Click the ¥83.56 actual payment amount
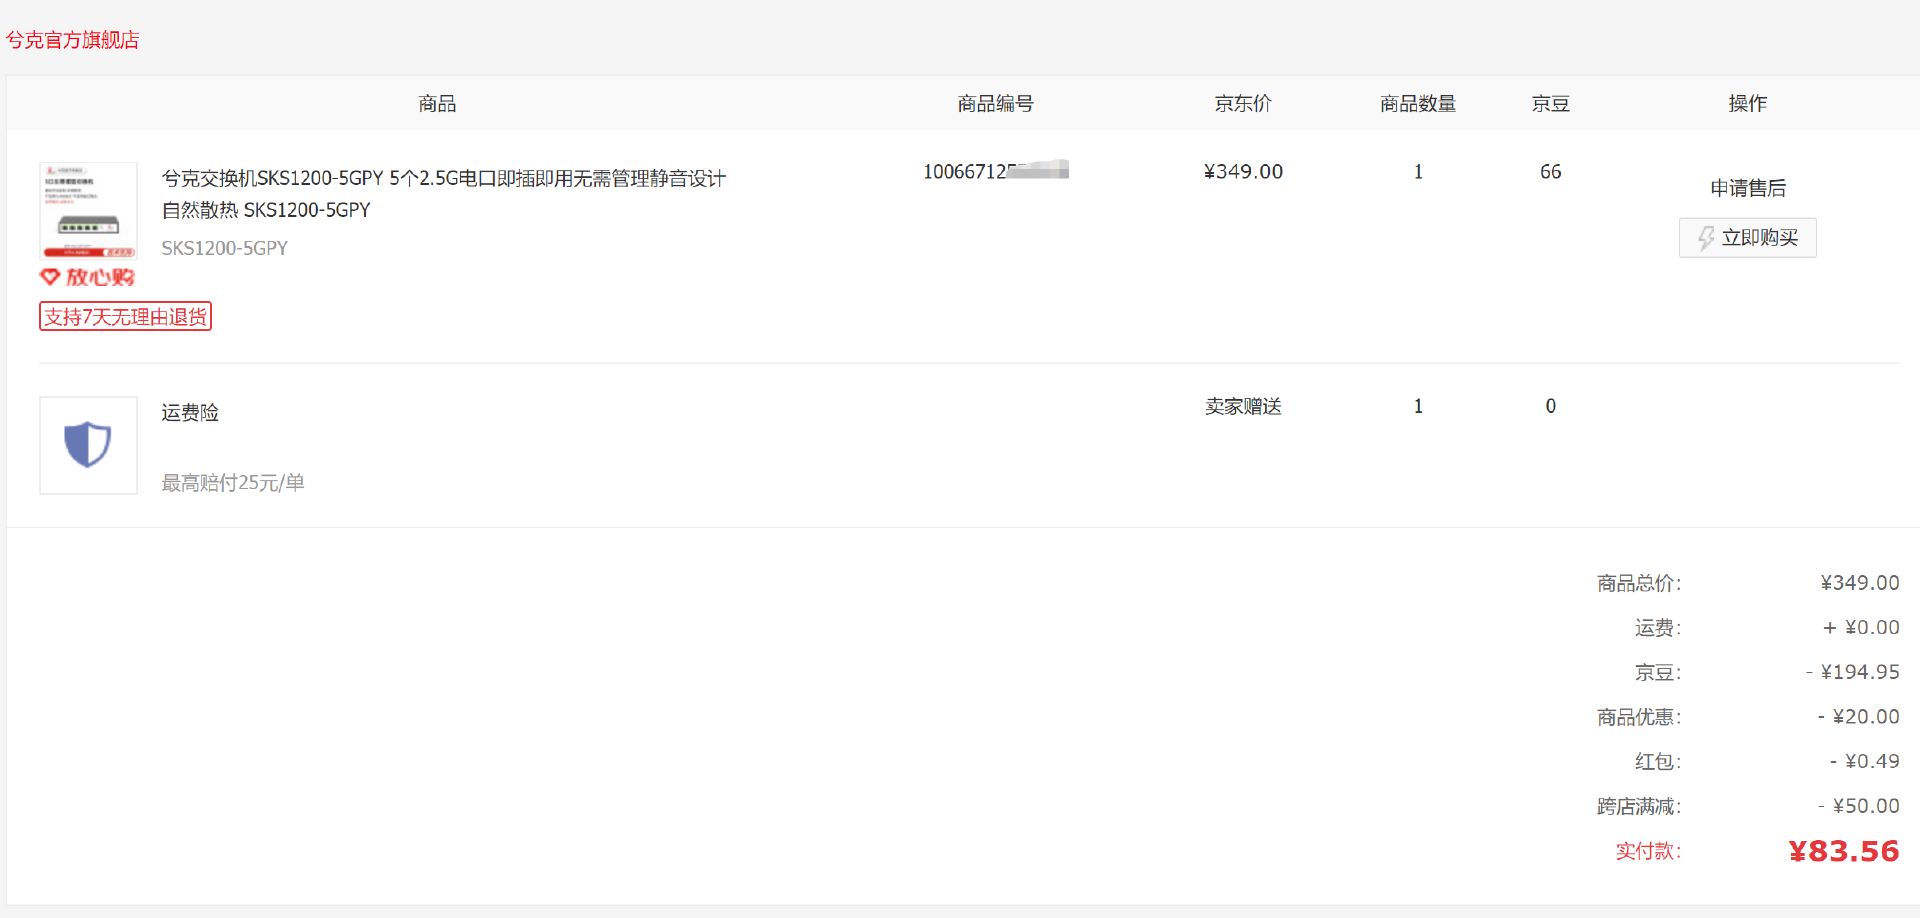Viewport: 1920px width, 918px height. [1843, 851]
